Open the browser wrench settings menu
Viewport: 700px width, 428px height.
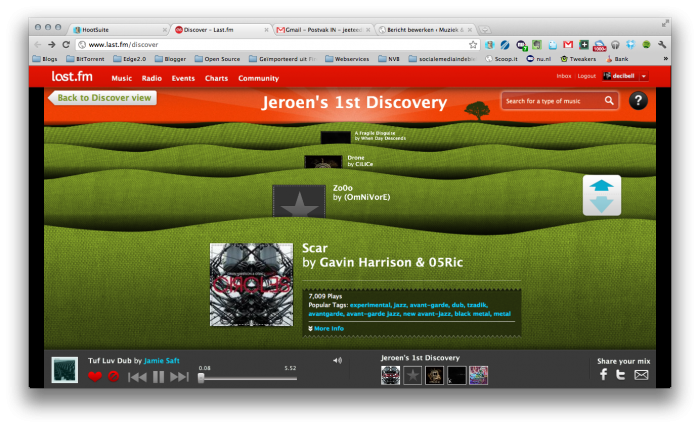[662, 45]
